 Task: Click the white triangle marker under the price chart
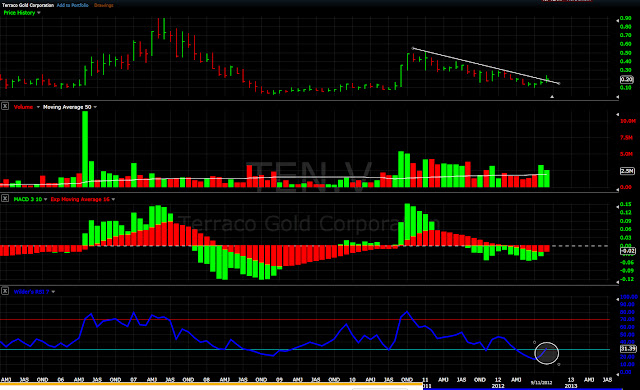552,97
